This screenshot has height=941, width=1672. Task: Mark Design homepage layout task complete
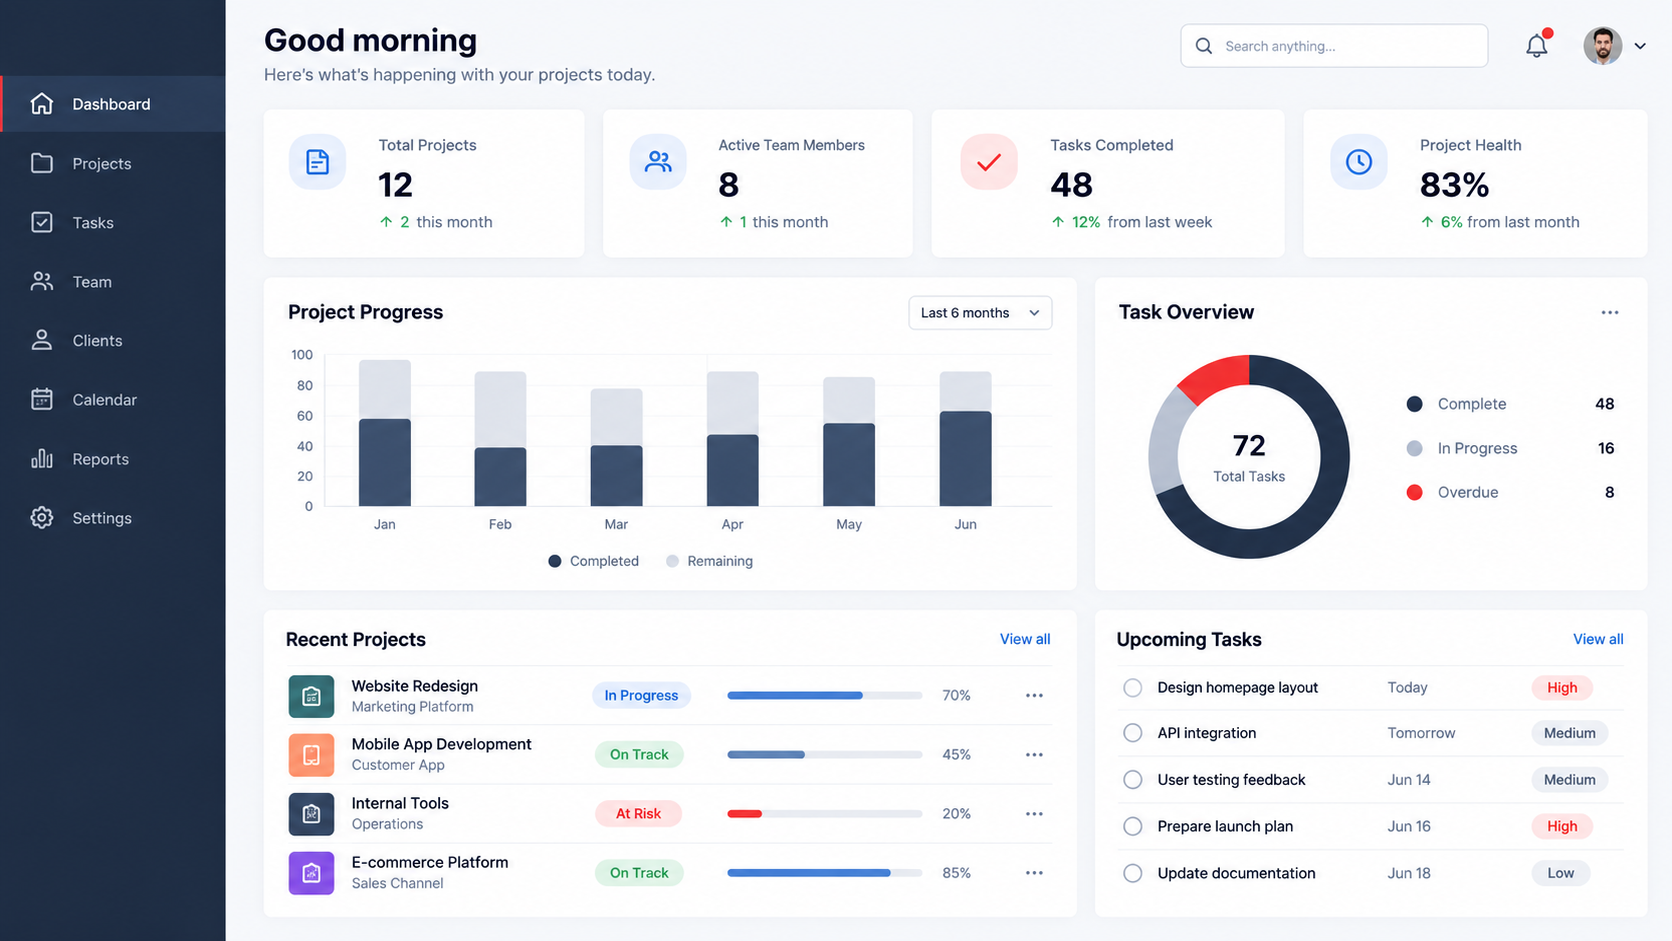point(1132,688)
